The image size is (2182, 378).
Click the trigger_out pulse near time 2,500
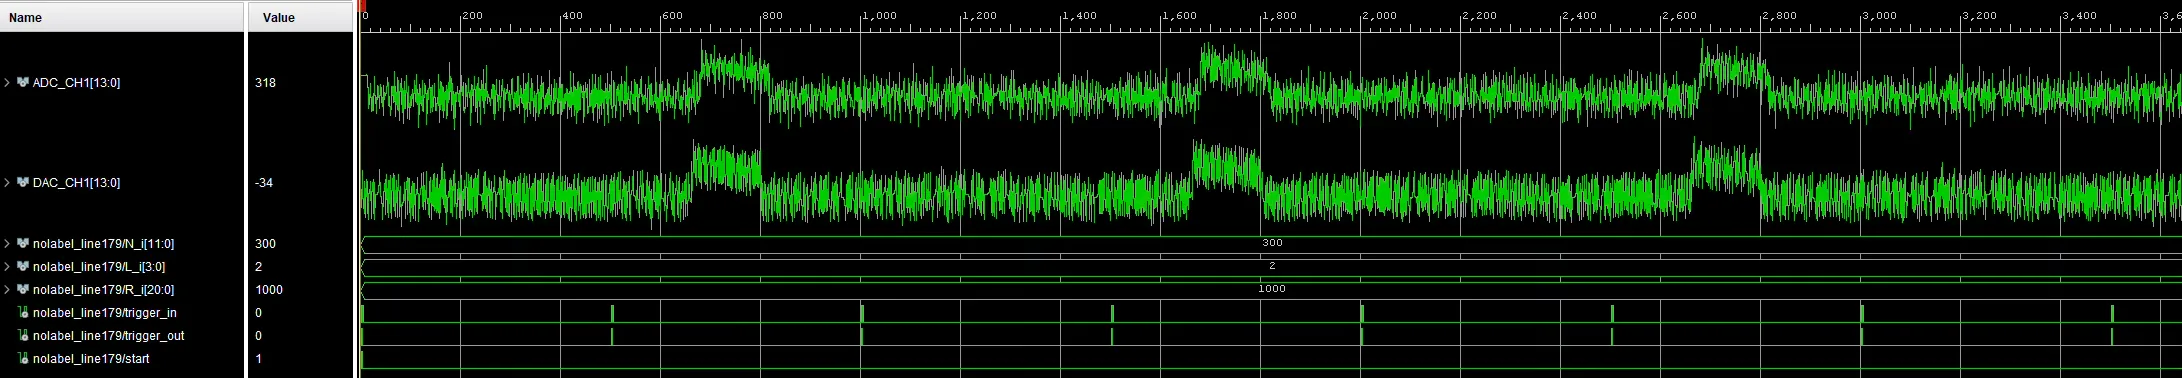[x=1612, y=336]
